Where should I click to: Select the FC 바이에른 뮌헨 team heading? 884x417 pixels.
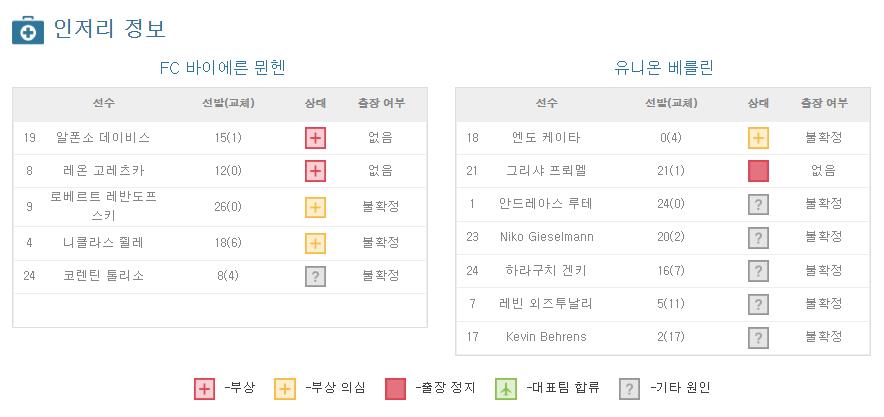[222, 68]
